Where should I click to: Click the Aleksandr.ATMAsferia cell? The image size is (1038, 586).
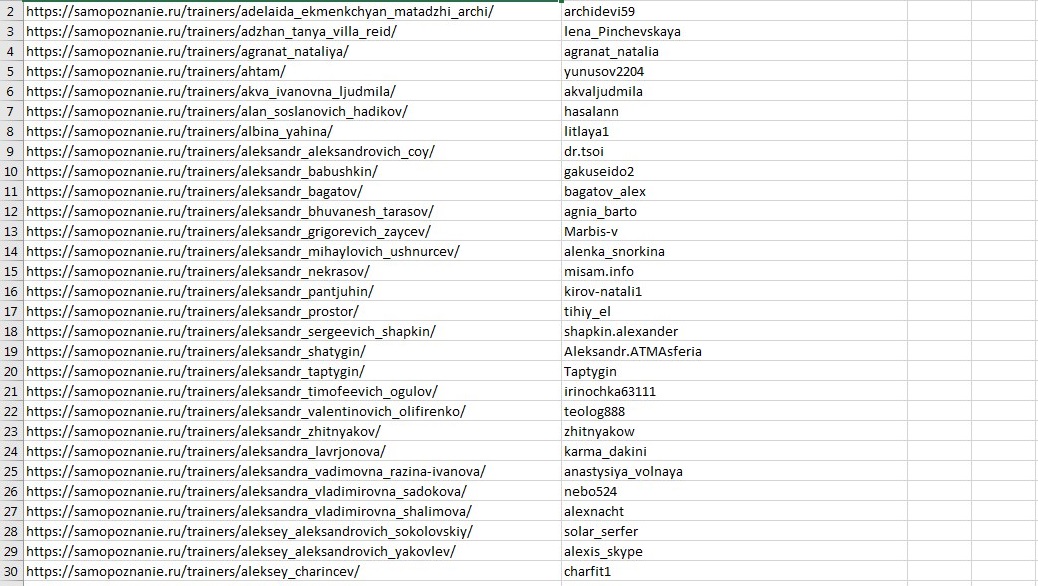tap(734, 352)
